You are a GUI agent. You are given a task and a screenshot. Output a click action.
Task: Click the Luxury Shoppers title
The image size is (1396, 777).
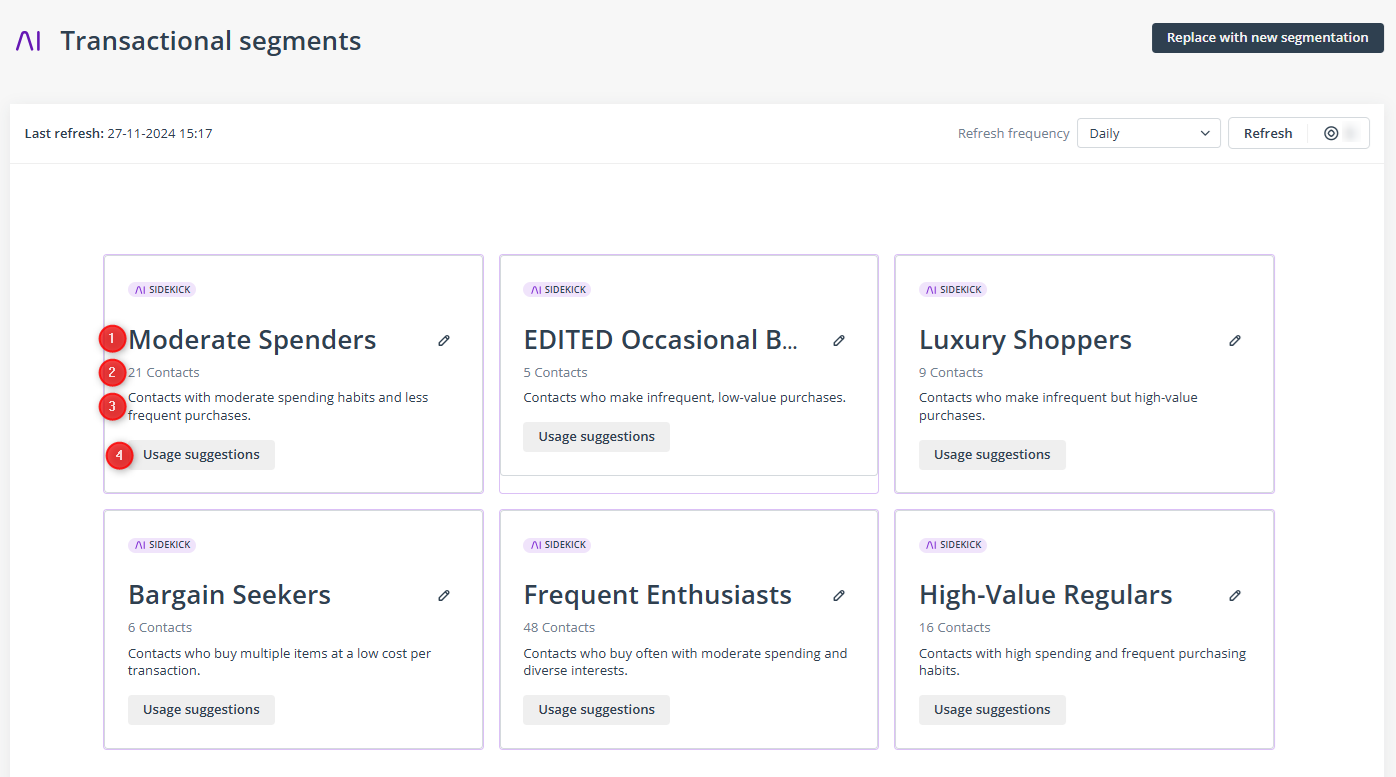click(x=1025, y=340)
